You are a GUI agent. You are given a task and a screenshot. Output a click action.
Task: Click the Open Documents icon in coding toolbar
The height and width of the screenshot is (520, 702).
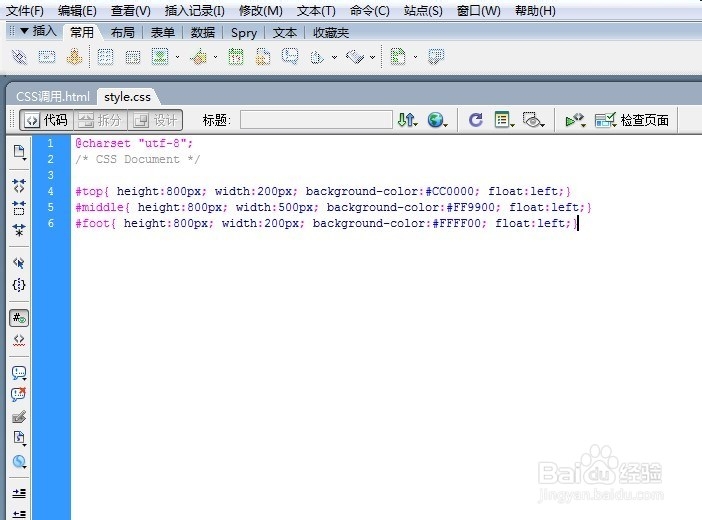pos(19,152)
